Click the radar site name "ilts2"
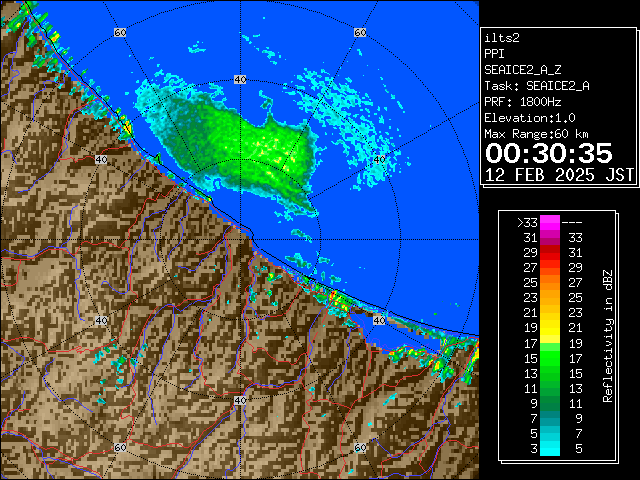Image resolution: width=640 pixels, height=480 pixels. tap(502, 38)
